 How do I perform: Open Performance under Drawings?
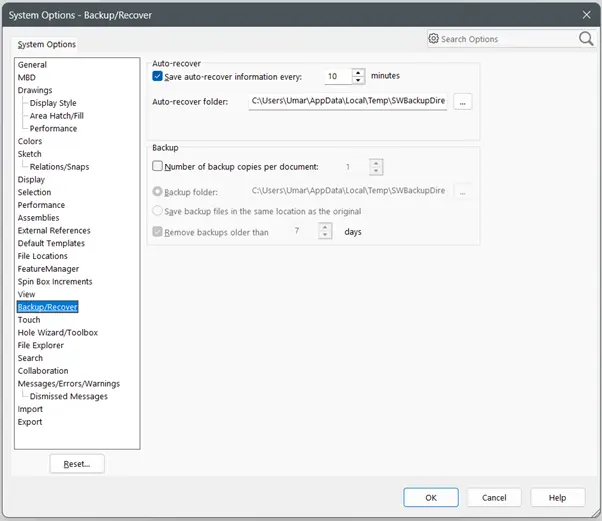[x=53, y=128]
